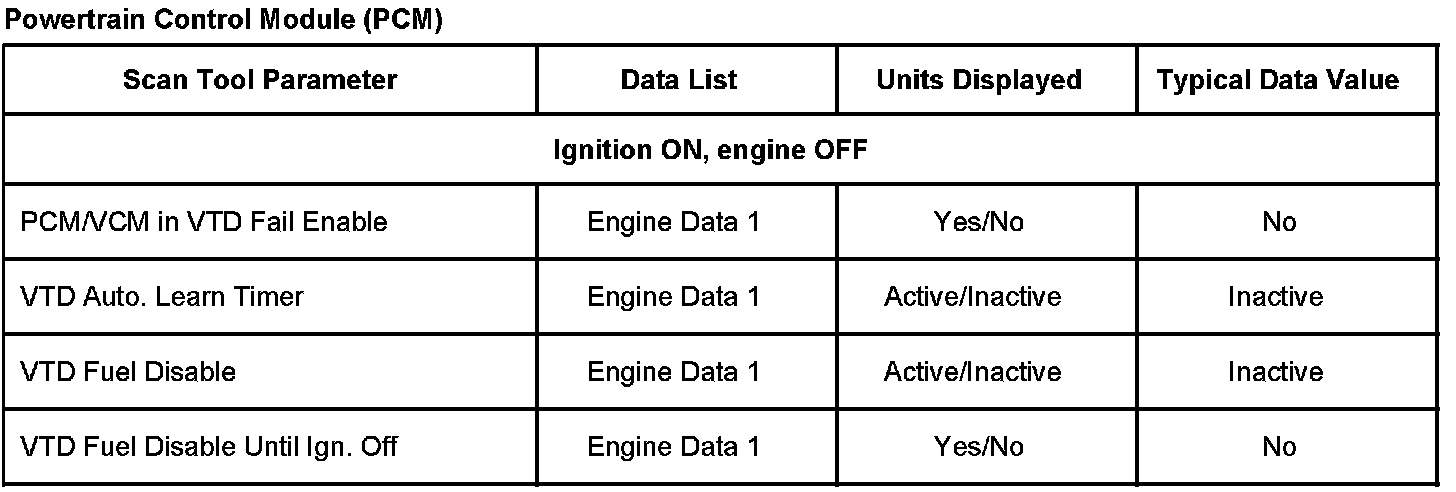Click the No value for Until Ign. Off row
Image resolution: width=1456 pixels, height=492 pixels.
pyautogui.click(x=1279, y=446)
